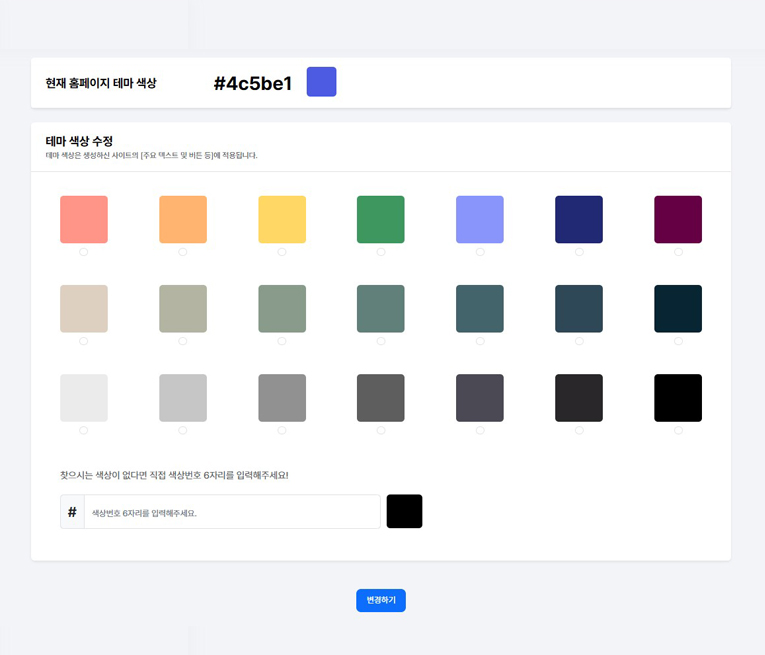Choose radio button under very dark teal swatch
The width and height of the screenshot is (765, 655).
click(678, 341)
